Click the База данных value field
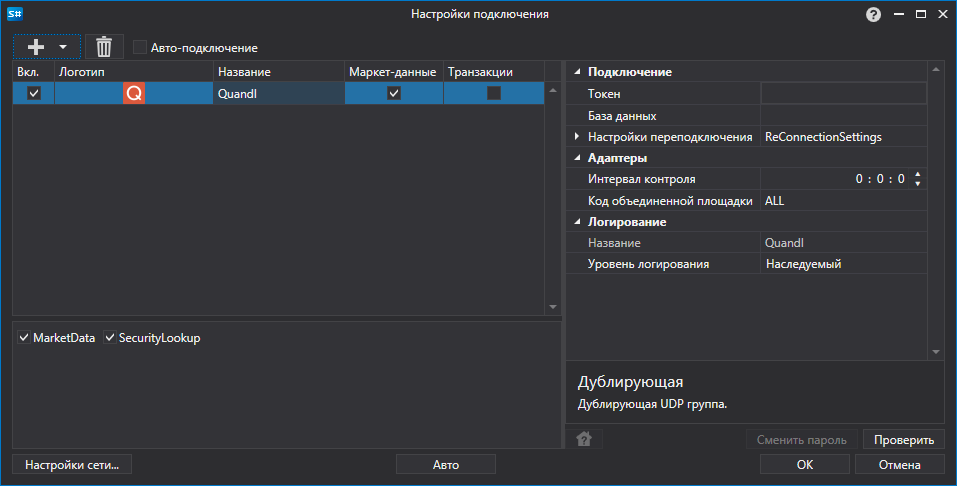Viewport: 957px width, 486px height. pos(843,115)
